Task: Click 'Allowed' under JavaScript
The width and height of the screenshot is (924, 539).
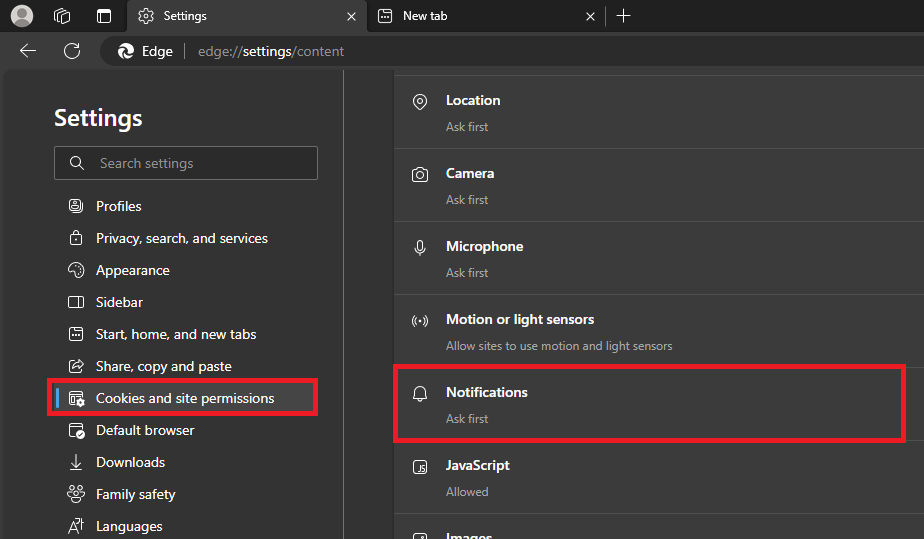Action: point(467,492)
